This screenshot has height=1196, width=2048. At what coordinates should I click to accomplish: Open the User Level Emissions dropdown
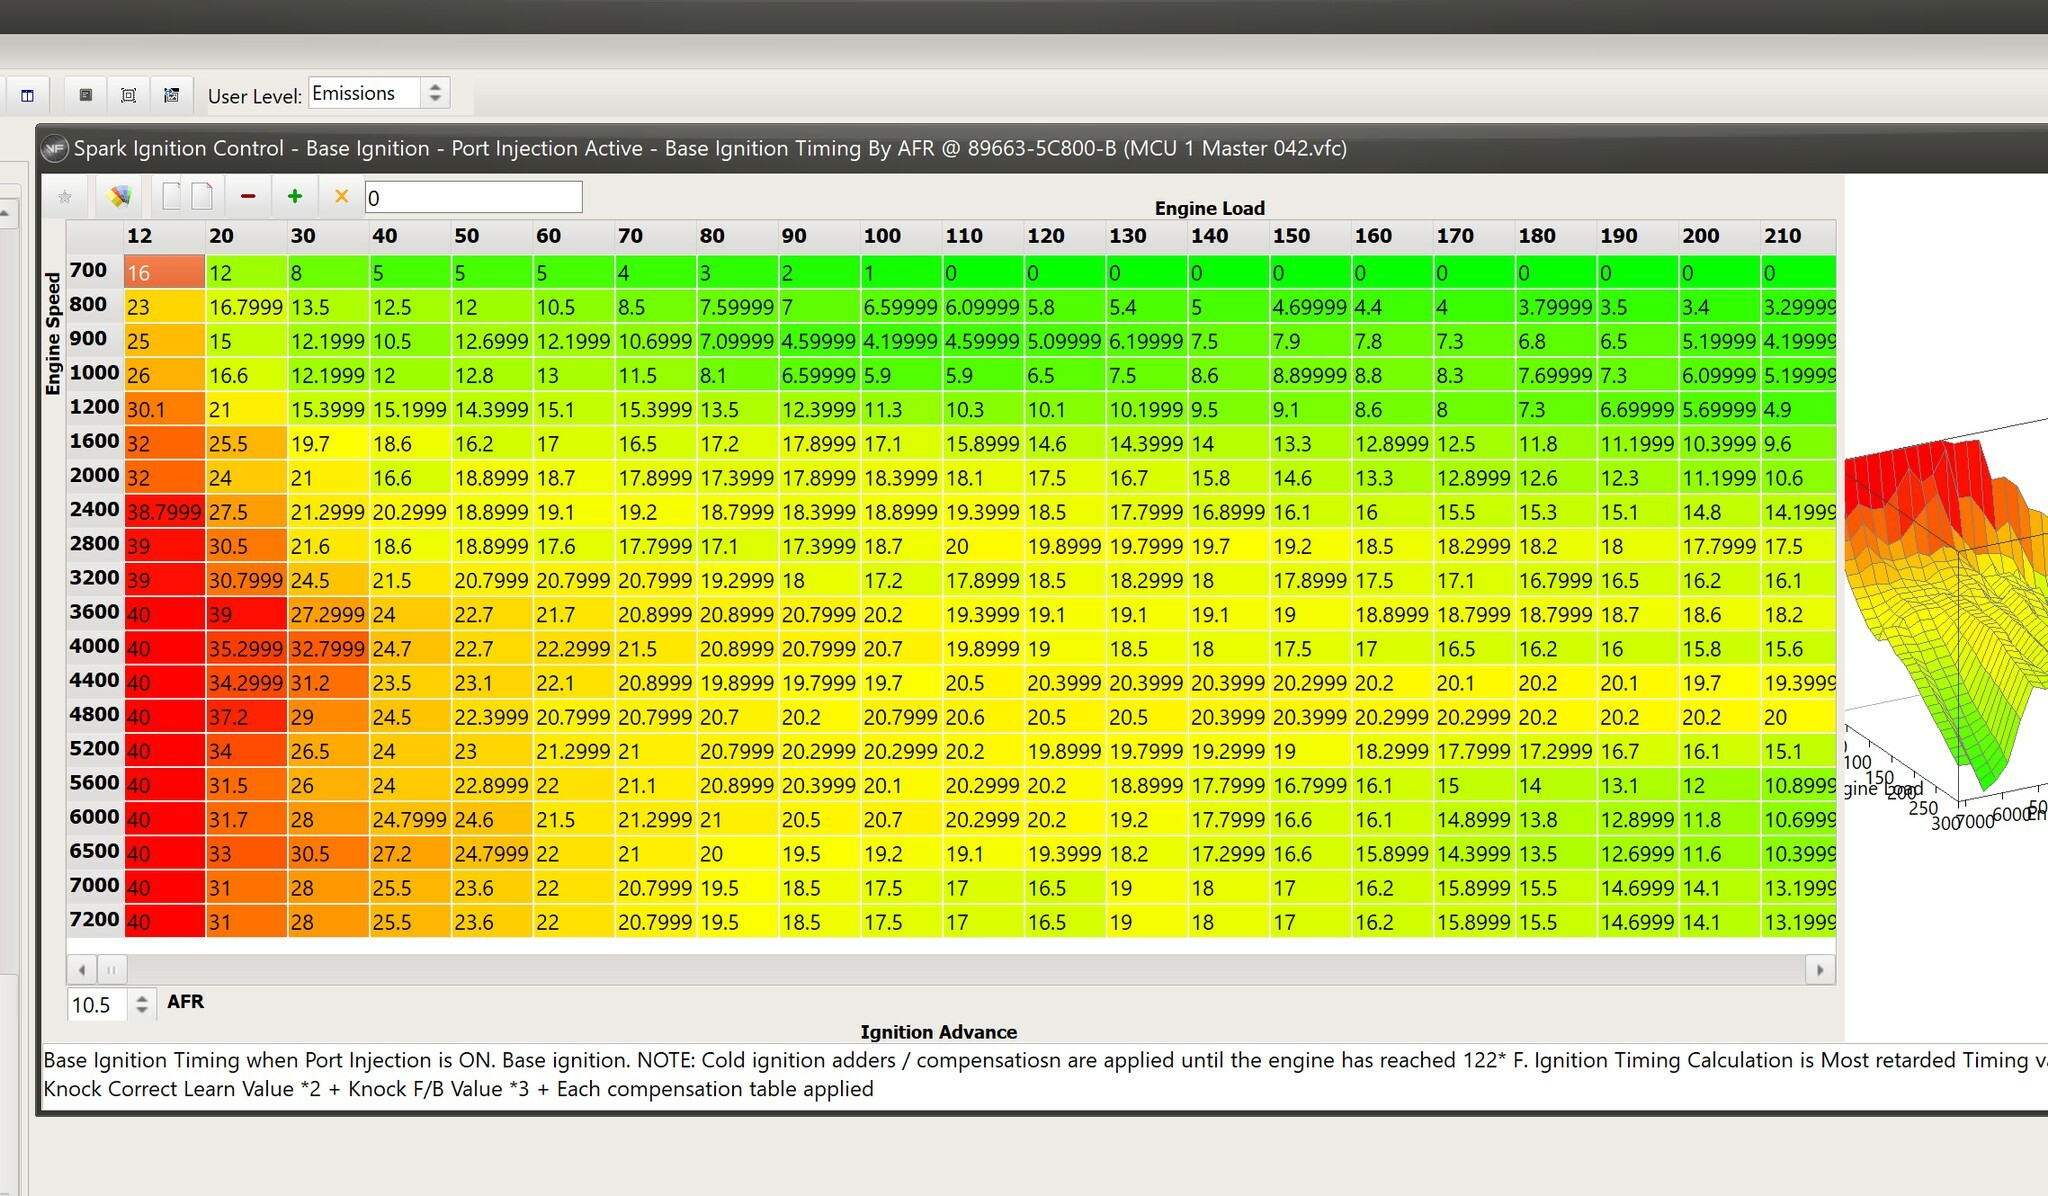[x=378, y=94]
